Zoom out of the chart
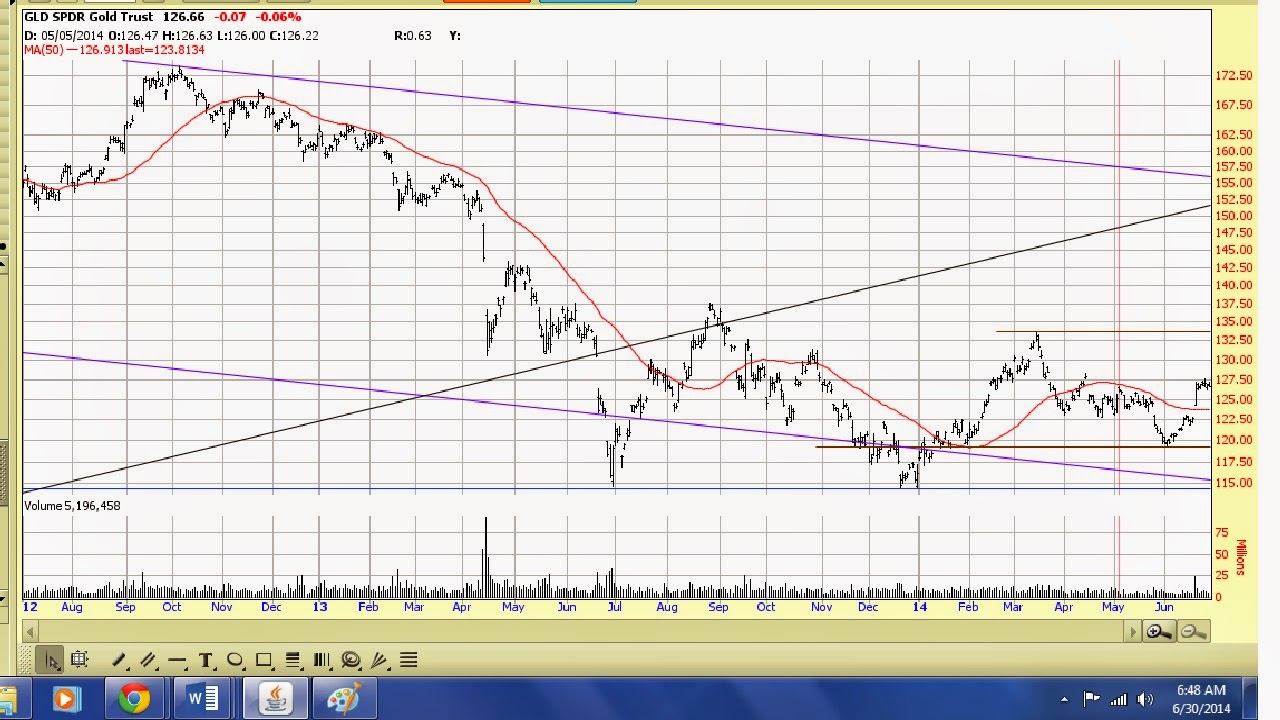1280x720 pixels. [1192, 631]
